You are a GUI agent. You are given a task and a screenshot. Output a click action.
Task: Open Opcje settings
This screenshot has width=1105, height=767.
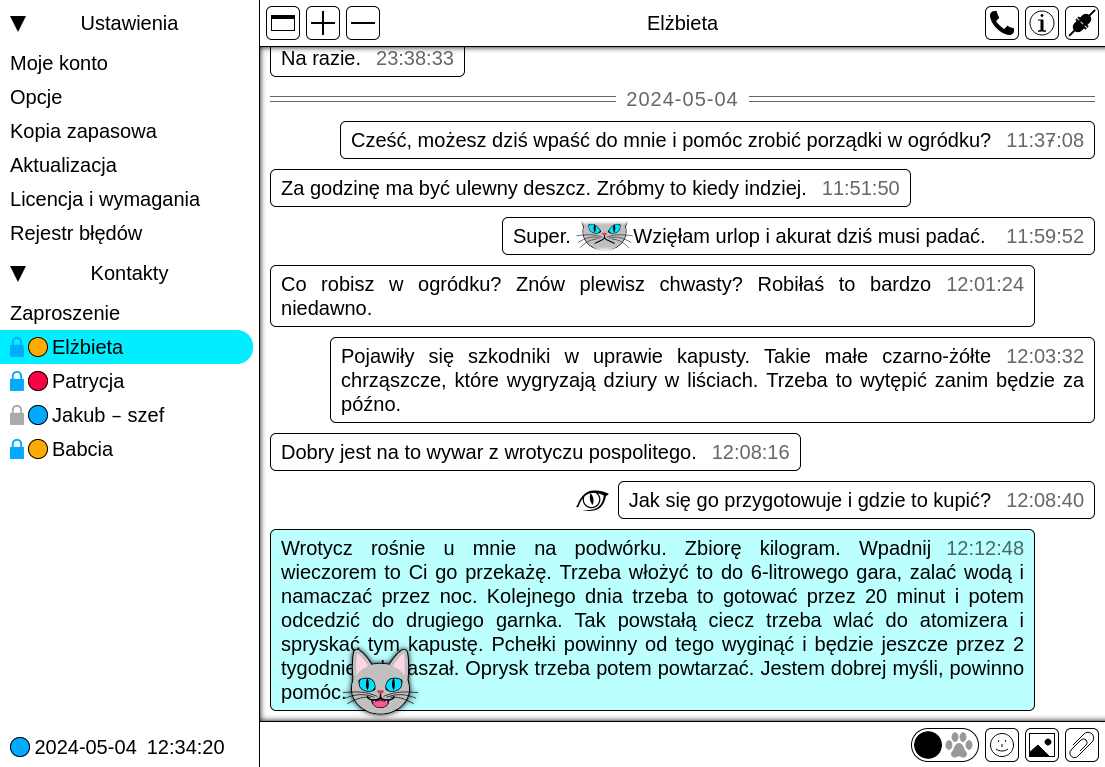tap(36, 97)
